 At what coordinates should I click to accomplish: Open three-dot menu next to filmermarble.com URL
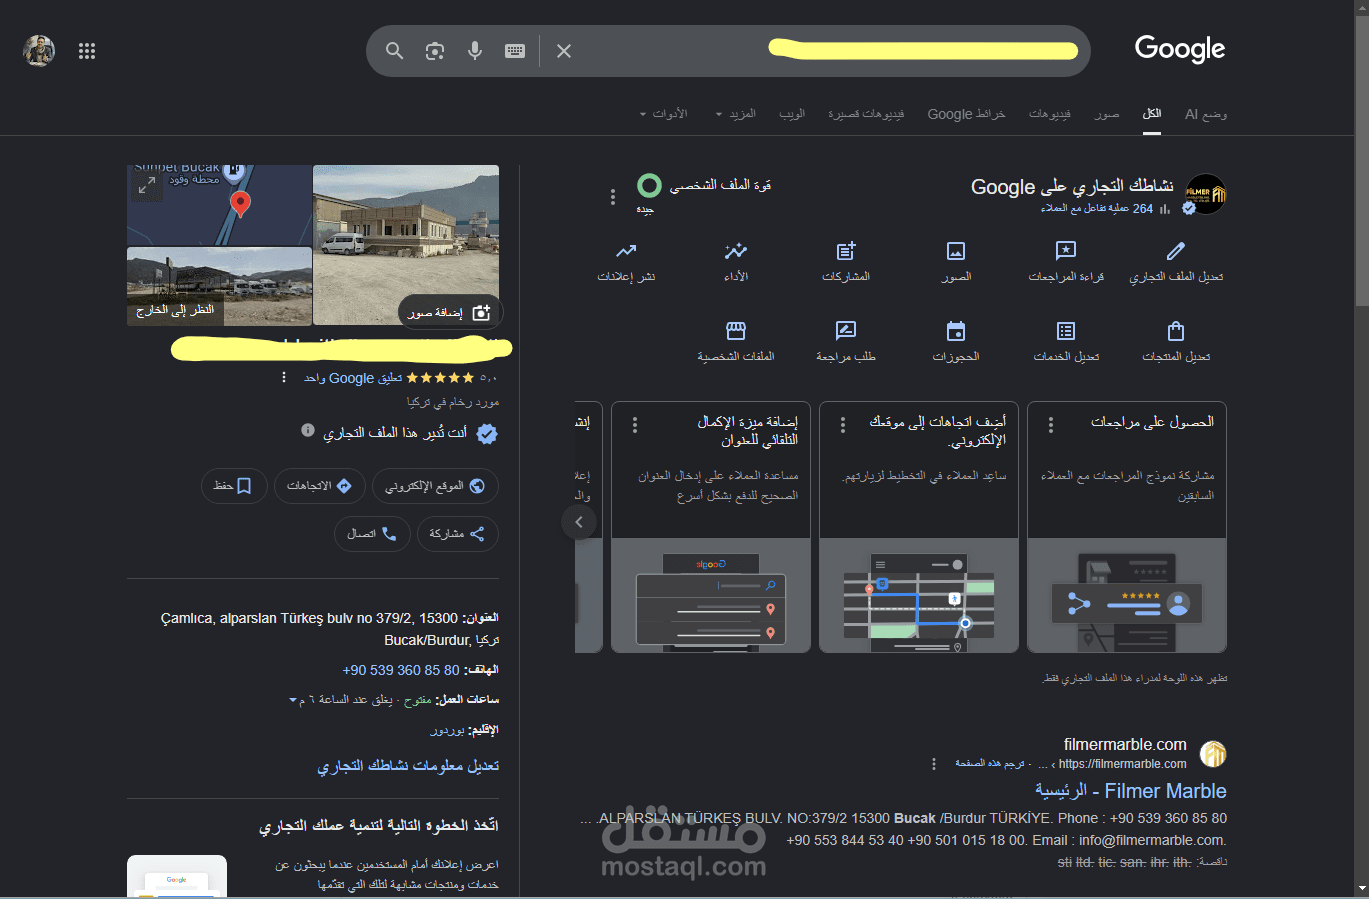[934, 764]
